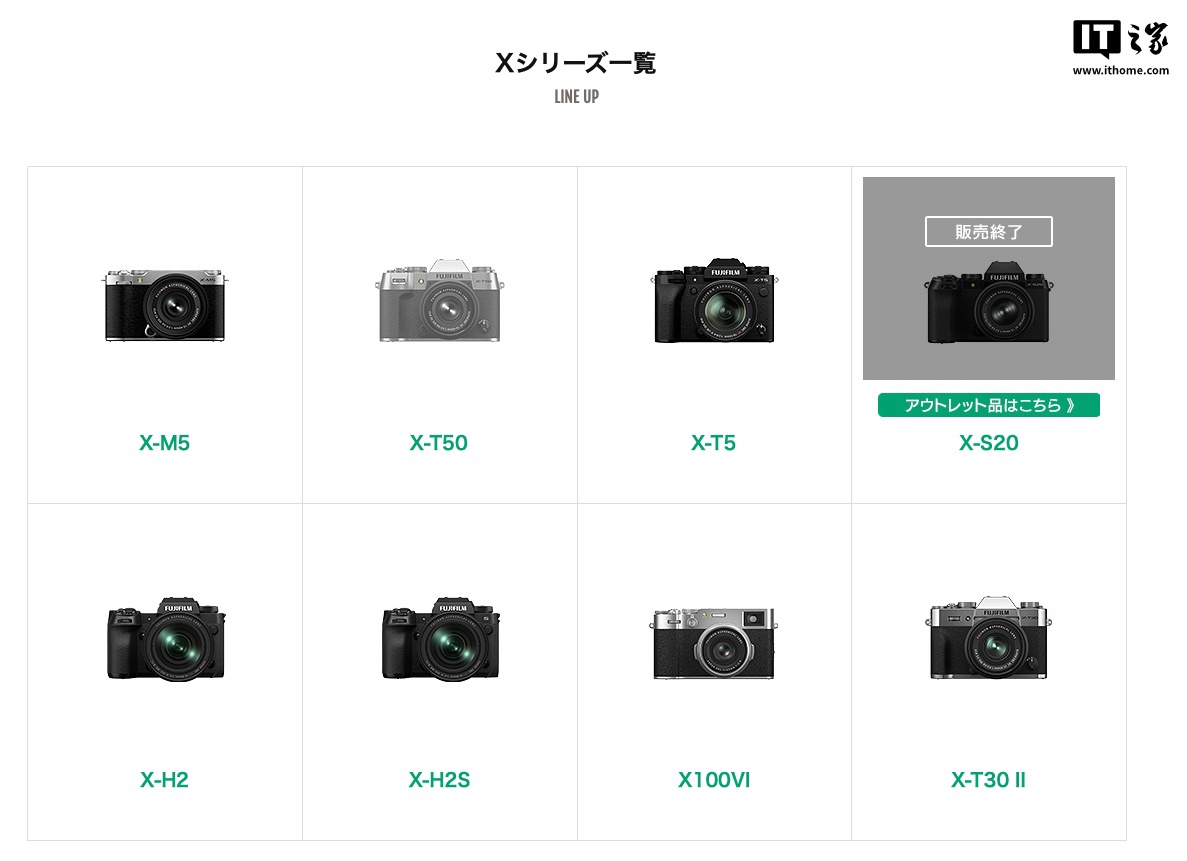Click the IT之家 logo in the corner
The height and width of the screenshot is (861, 1187).
tap(1120, 39)
